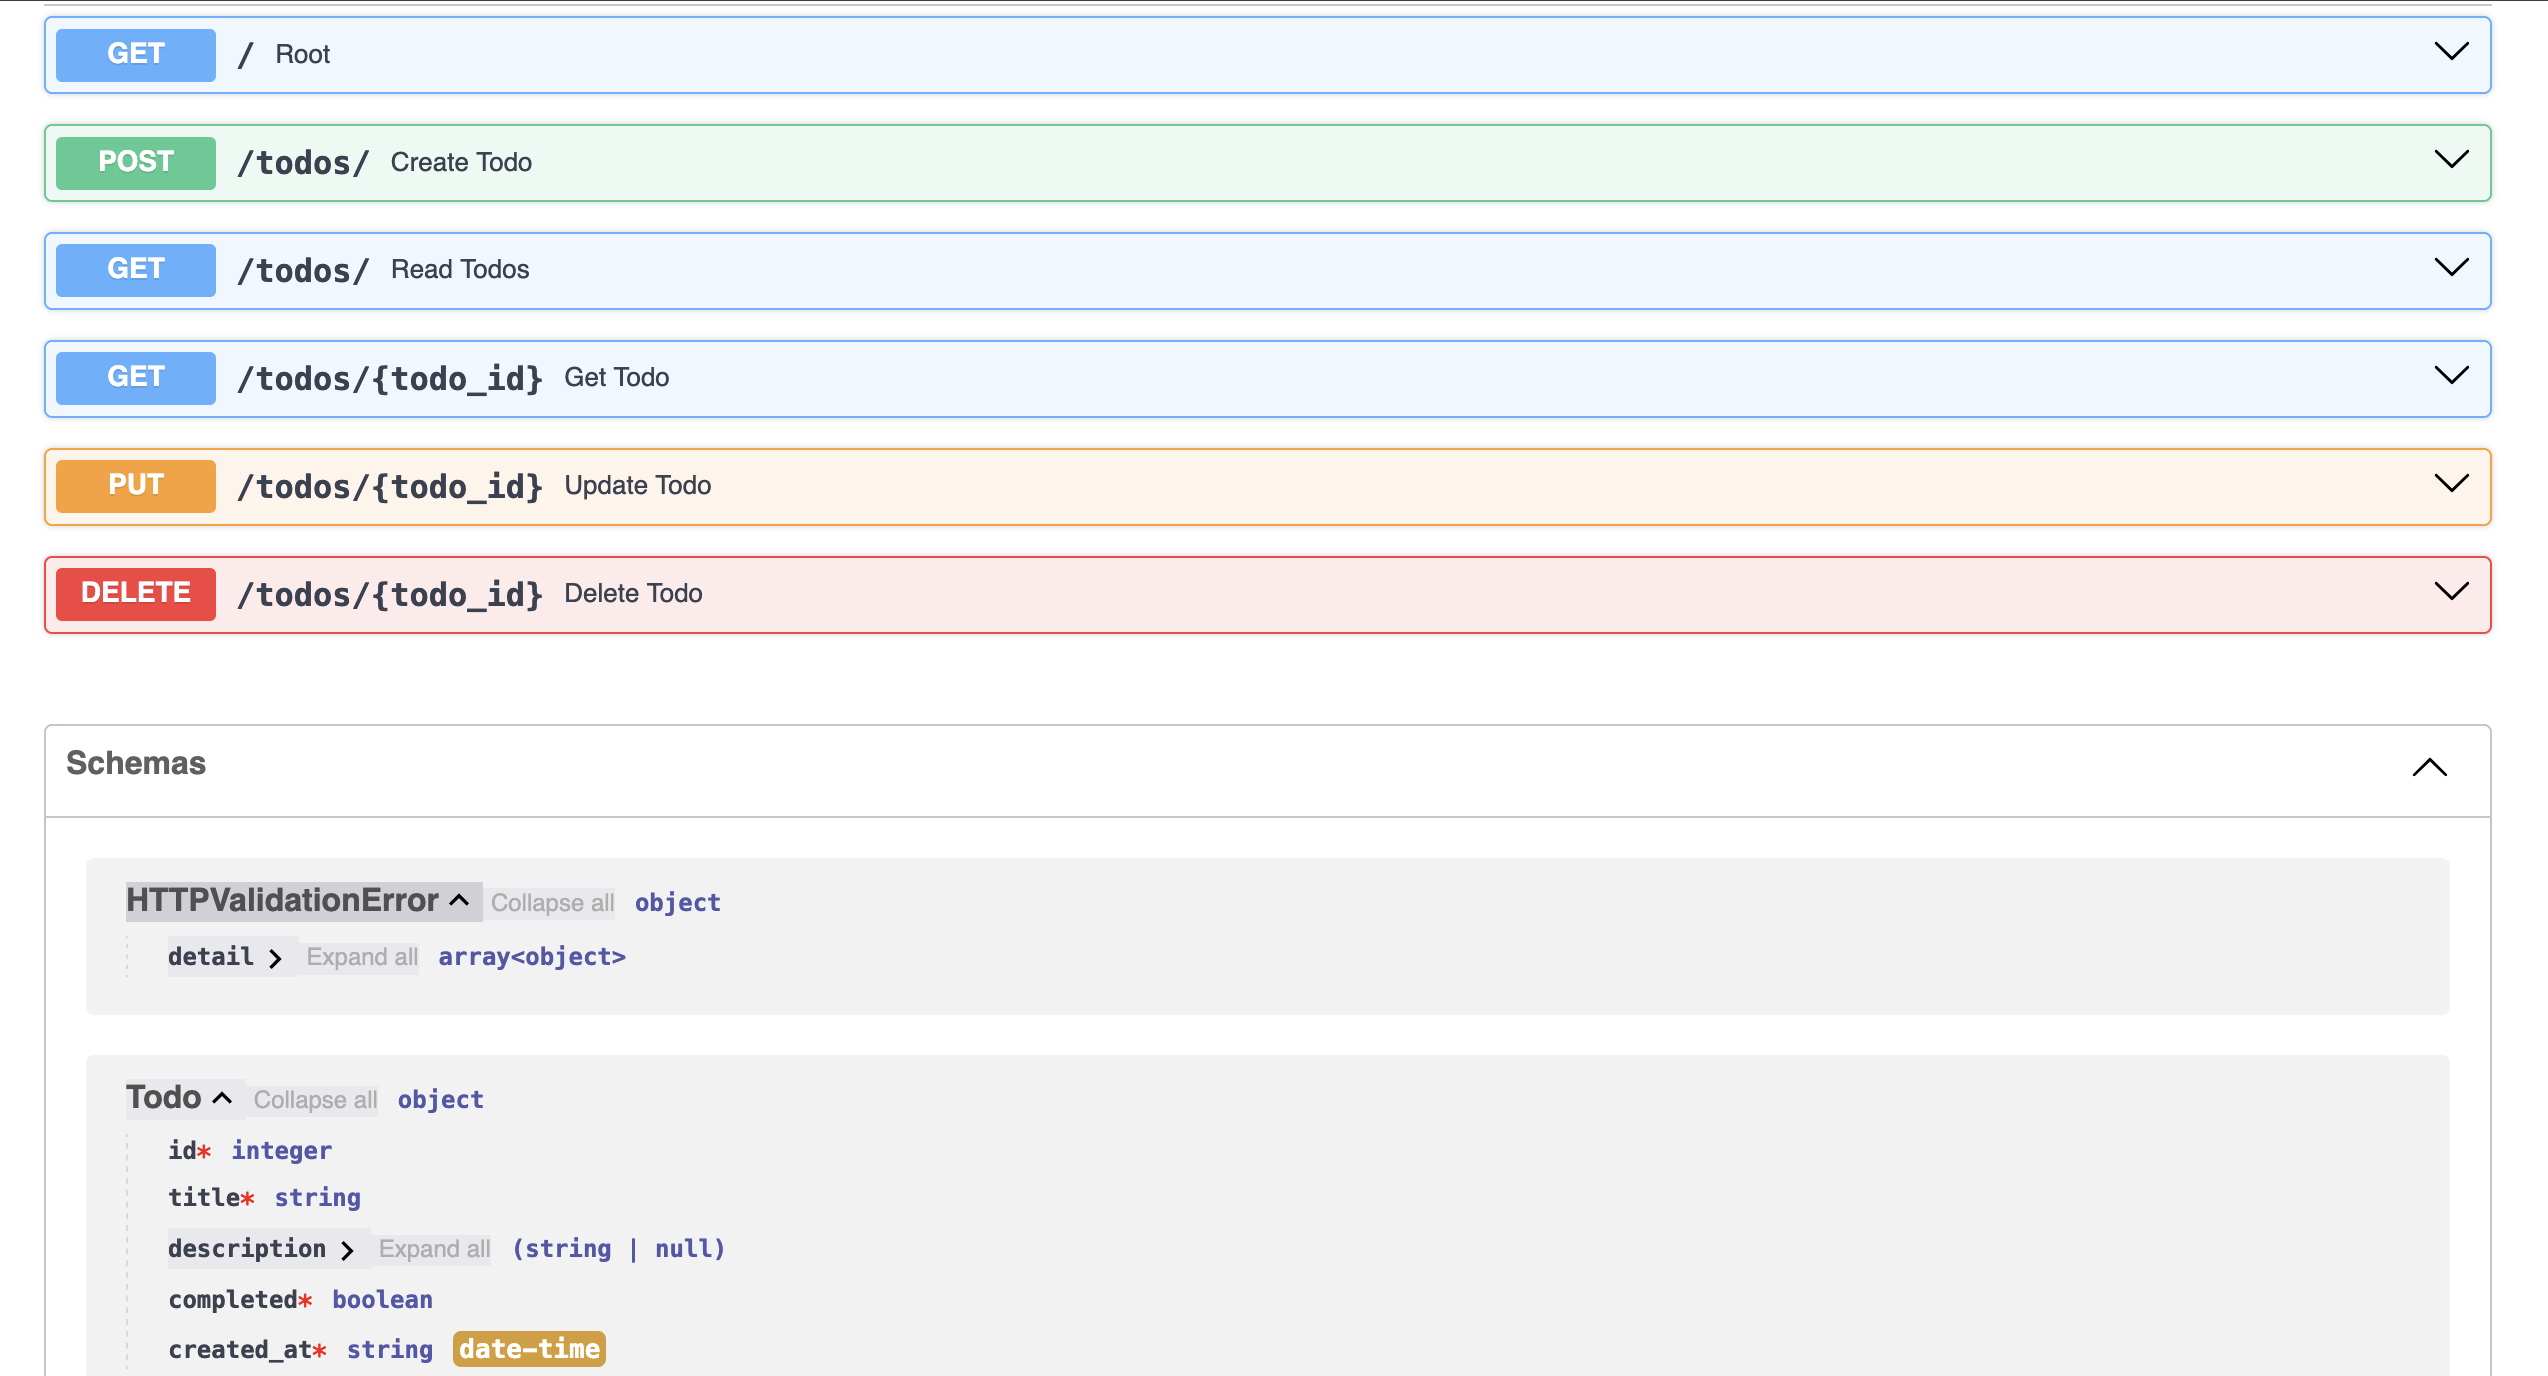Click Expand all beside the detail field
Image resolution: width=2548 pixels, height=1376 pixels.
[361, 956]
